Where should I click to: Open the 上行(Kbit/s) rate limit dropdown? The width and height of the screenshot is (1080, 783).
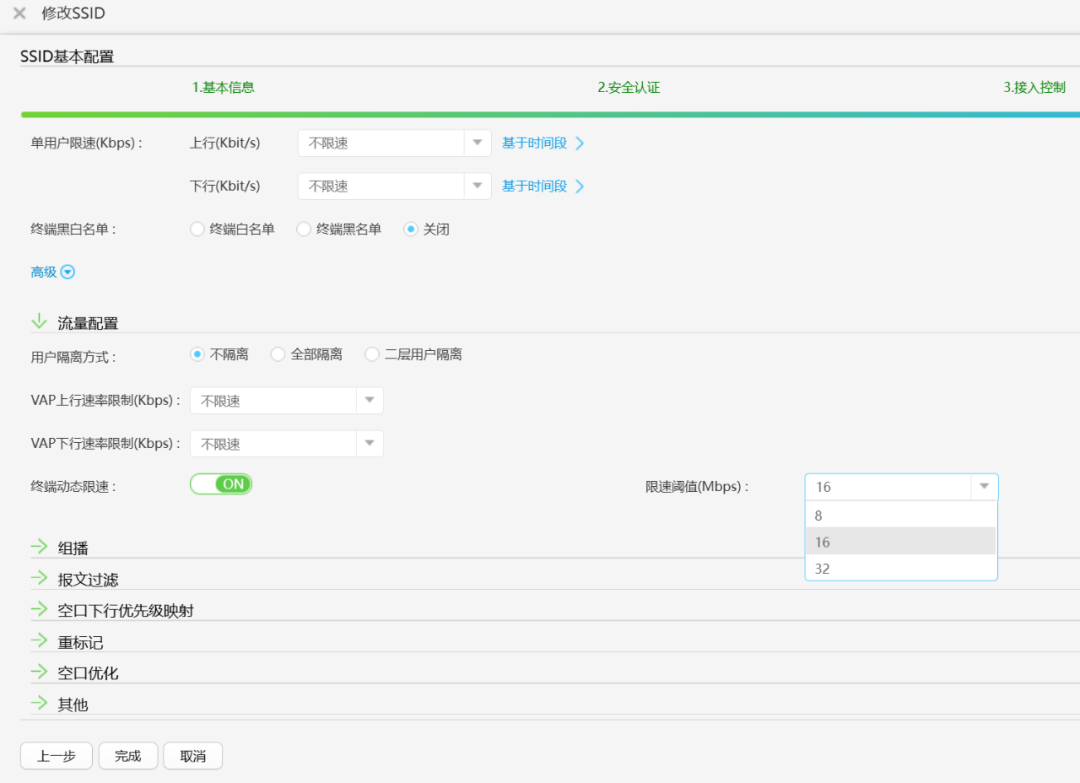(x=477, y=143)
